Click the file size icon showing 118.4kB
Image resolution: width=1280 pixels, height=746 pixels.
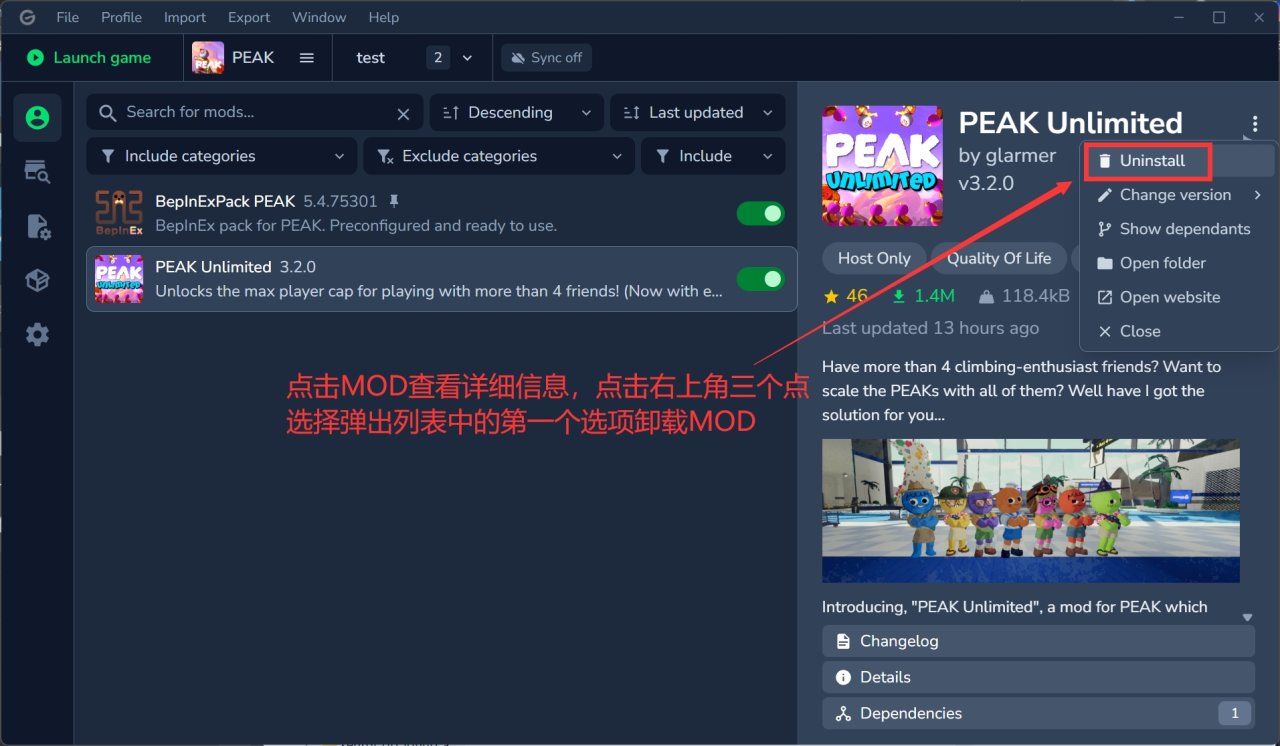tap(986, 296)
